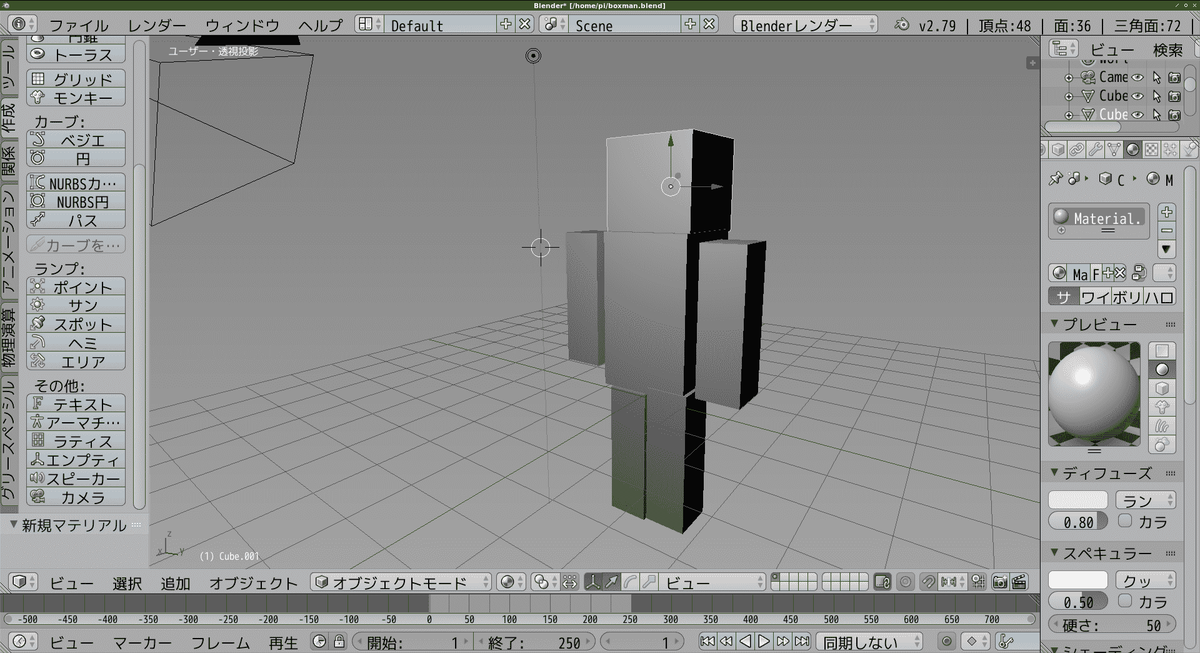Add a Monkey mesh from the toolbar
This screenshot has height=653, width=1200.
(75, 97)
